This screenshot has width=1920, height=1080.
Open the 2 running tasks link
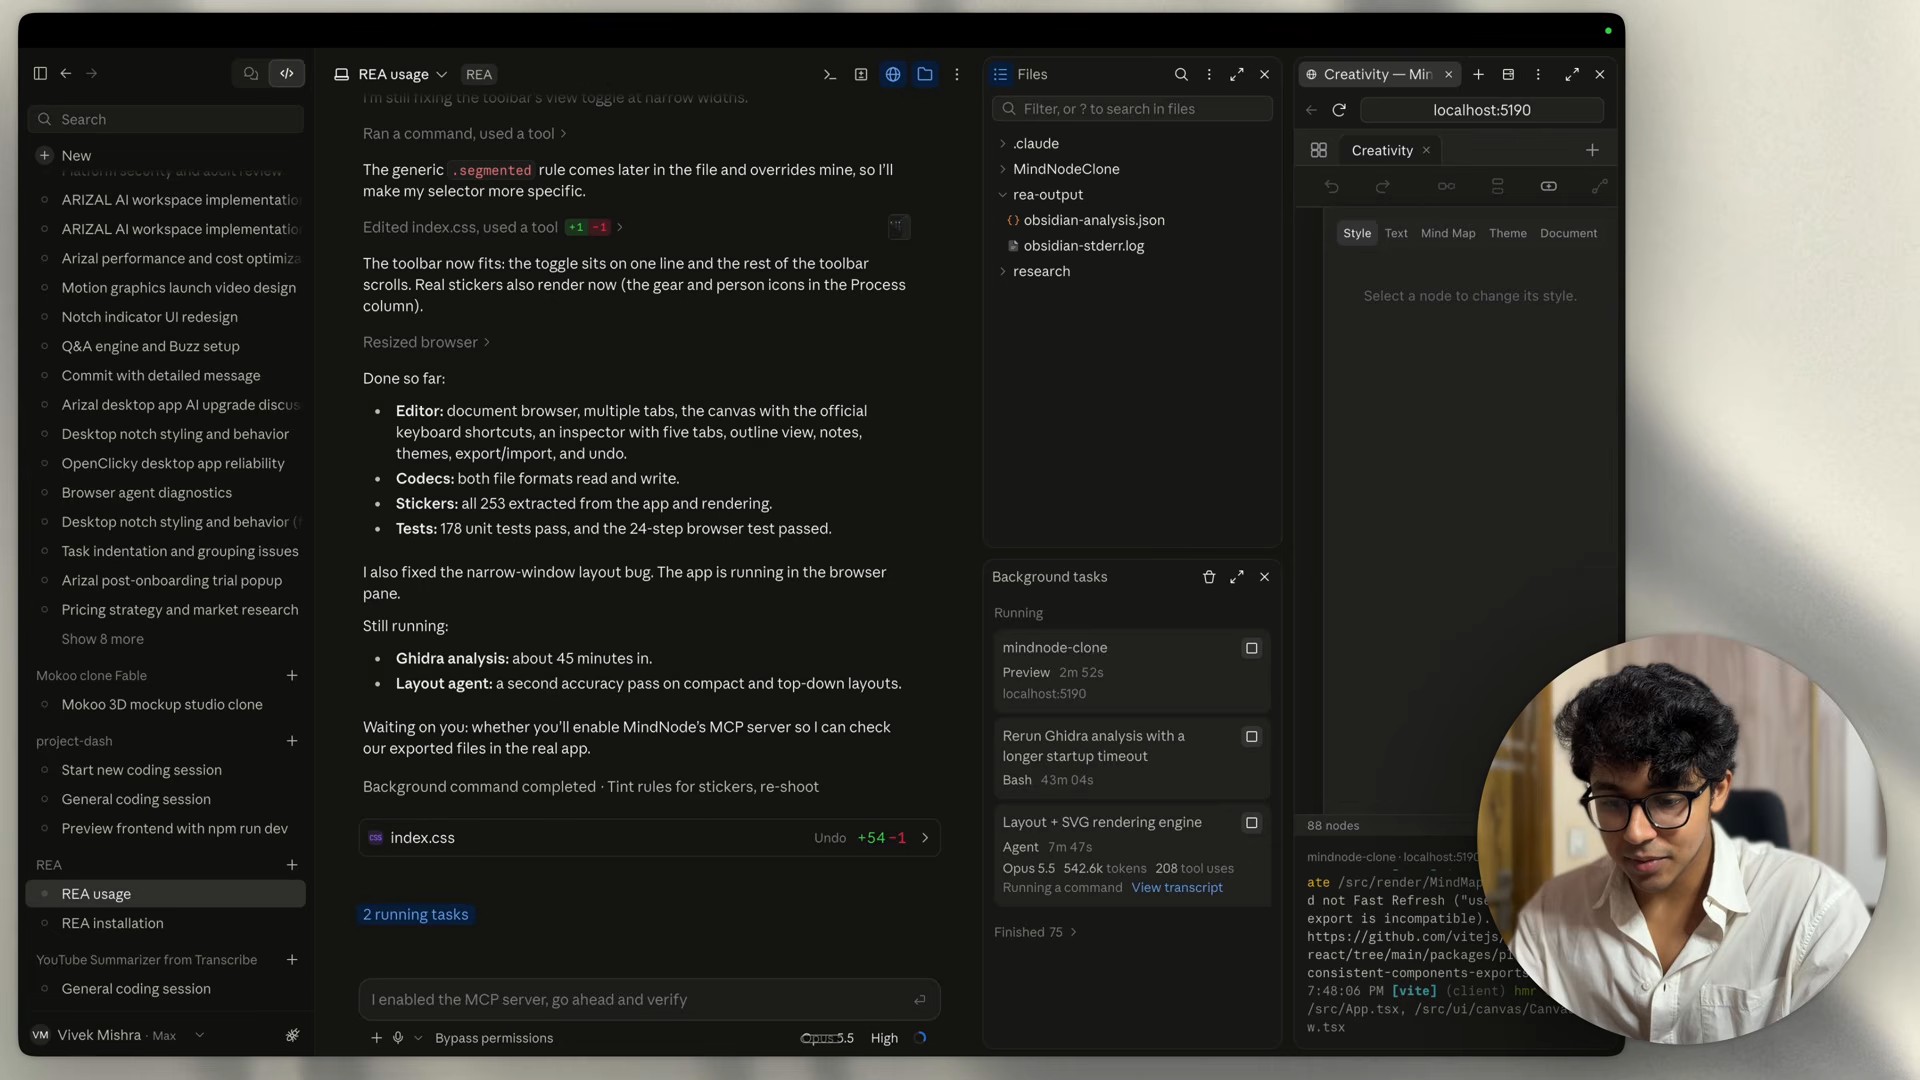[416, 914]
